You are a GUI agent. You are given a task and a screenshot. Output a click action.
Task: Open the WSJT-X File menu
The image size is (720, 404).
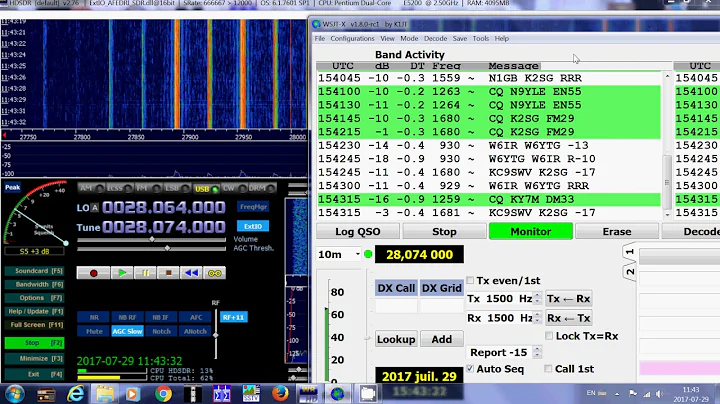pos(320,39)
